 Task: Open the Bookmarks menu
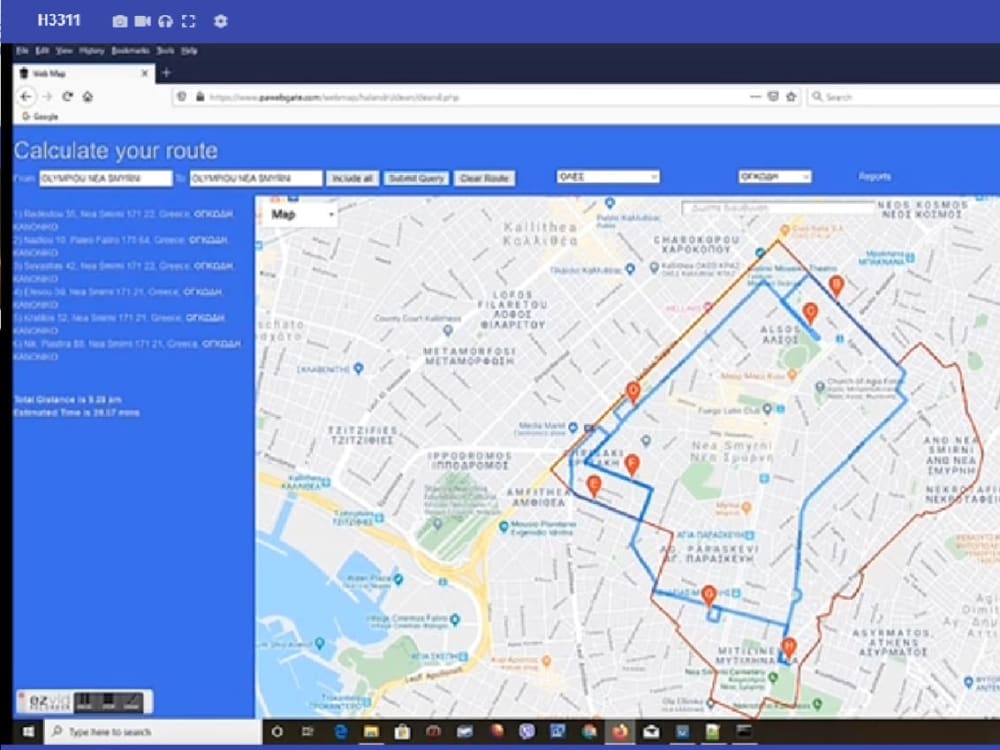click(x=130, y=50)
